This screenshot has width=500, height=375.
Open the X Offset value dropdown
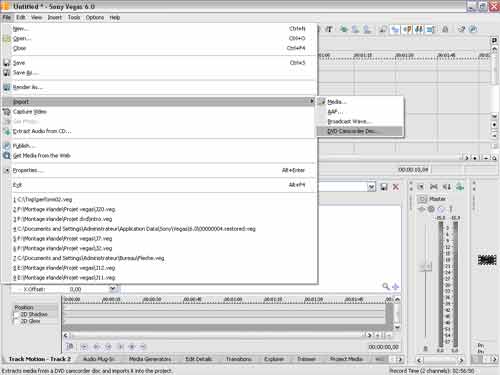[x=113, y=289]
